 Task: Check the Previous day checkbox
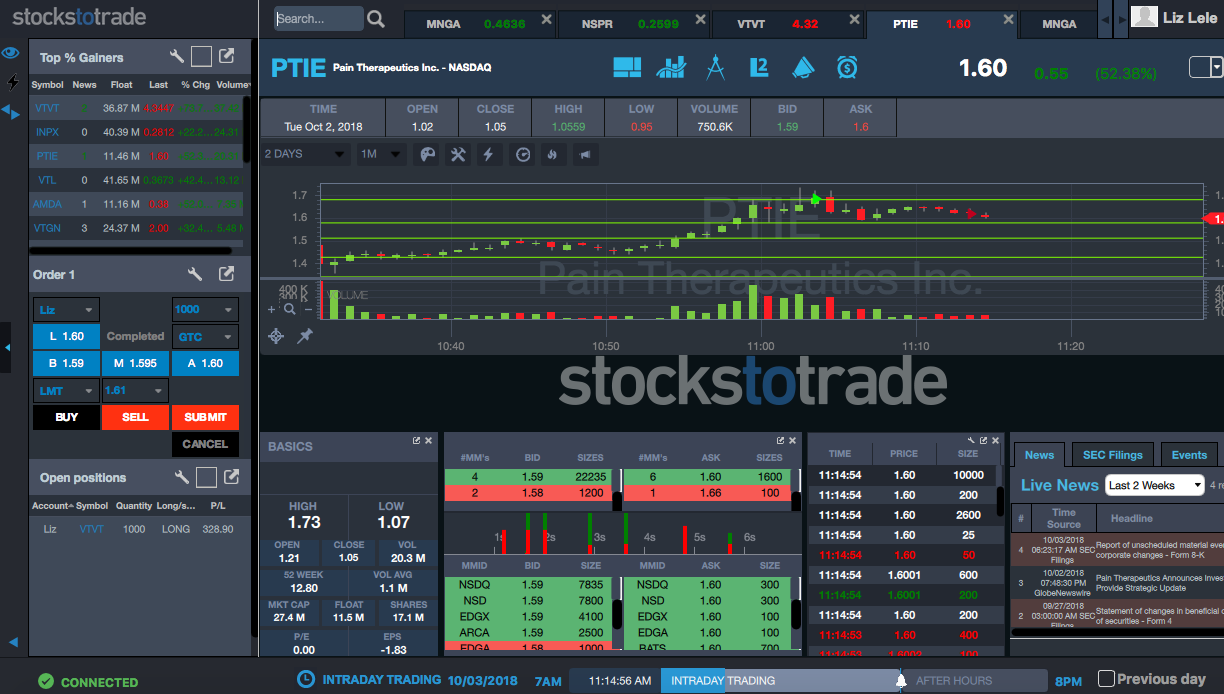[1106, 679]
